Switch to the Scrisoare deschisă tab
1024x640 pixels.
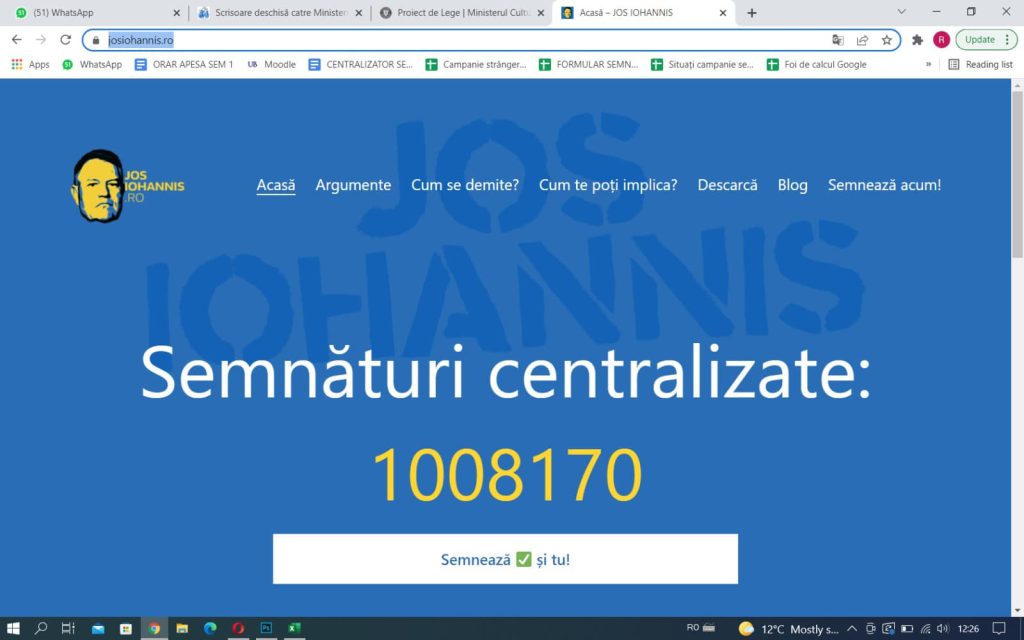click(x=280, y=12)
